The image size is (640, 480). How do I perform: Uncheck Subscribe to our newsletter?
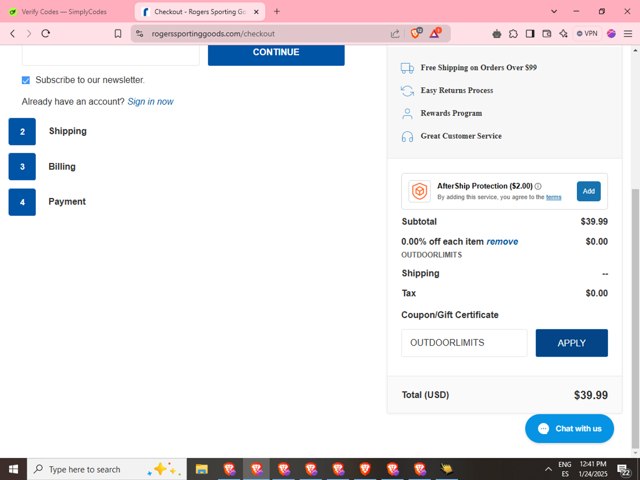26,80
